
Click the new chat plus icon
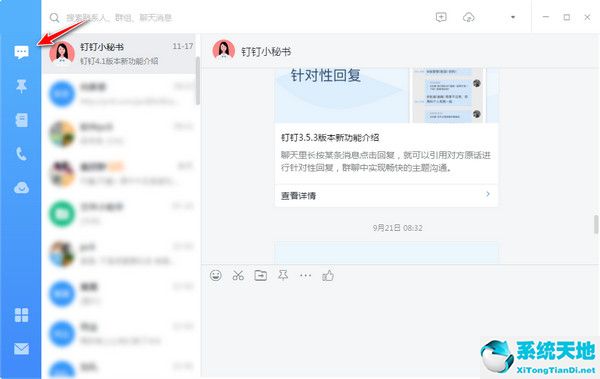(441, 17)
